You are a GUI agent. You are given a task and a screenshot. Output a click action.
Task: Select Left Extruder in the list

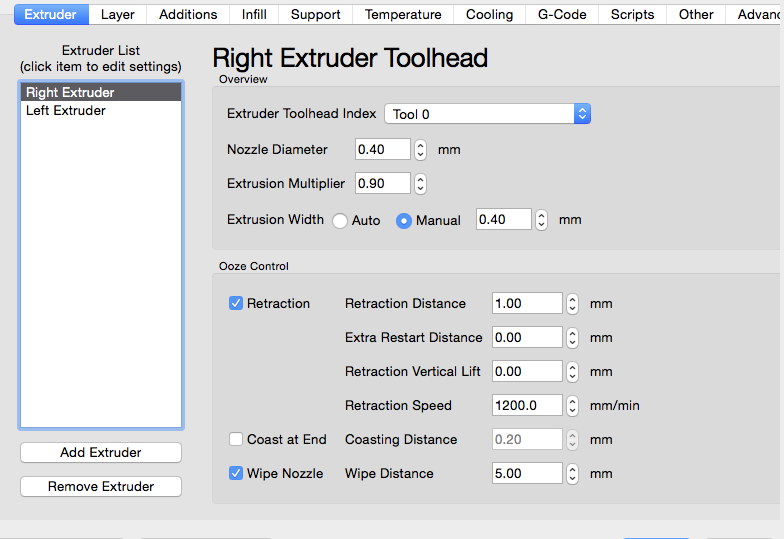[66, 111]
